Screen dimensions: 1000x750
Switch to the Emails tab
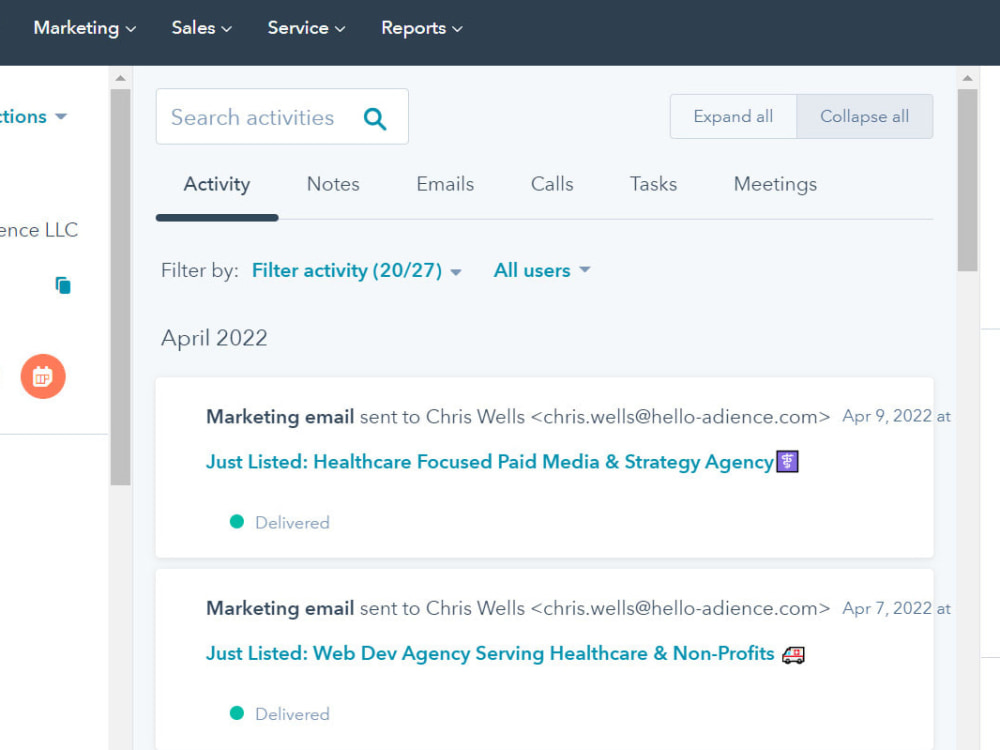(x=444, y=184)
